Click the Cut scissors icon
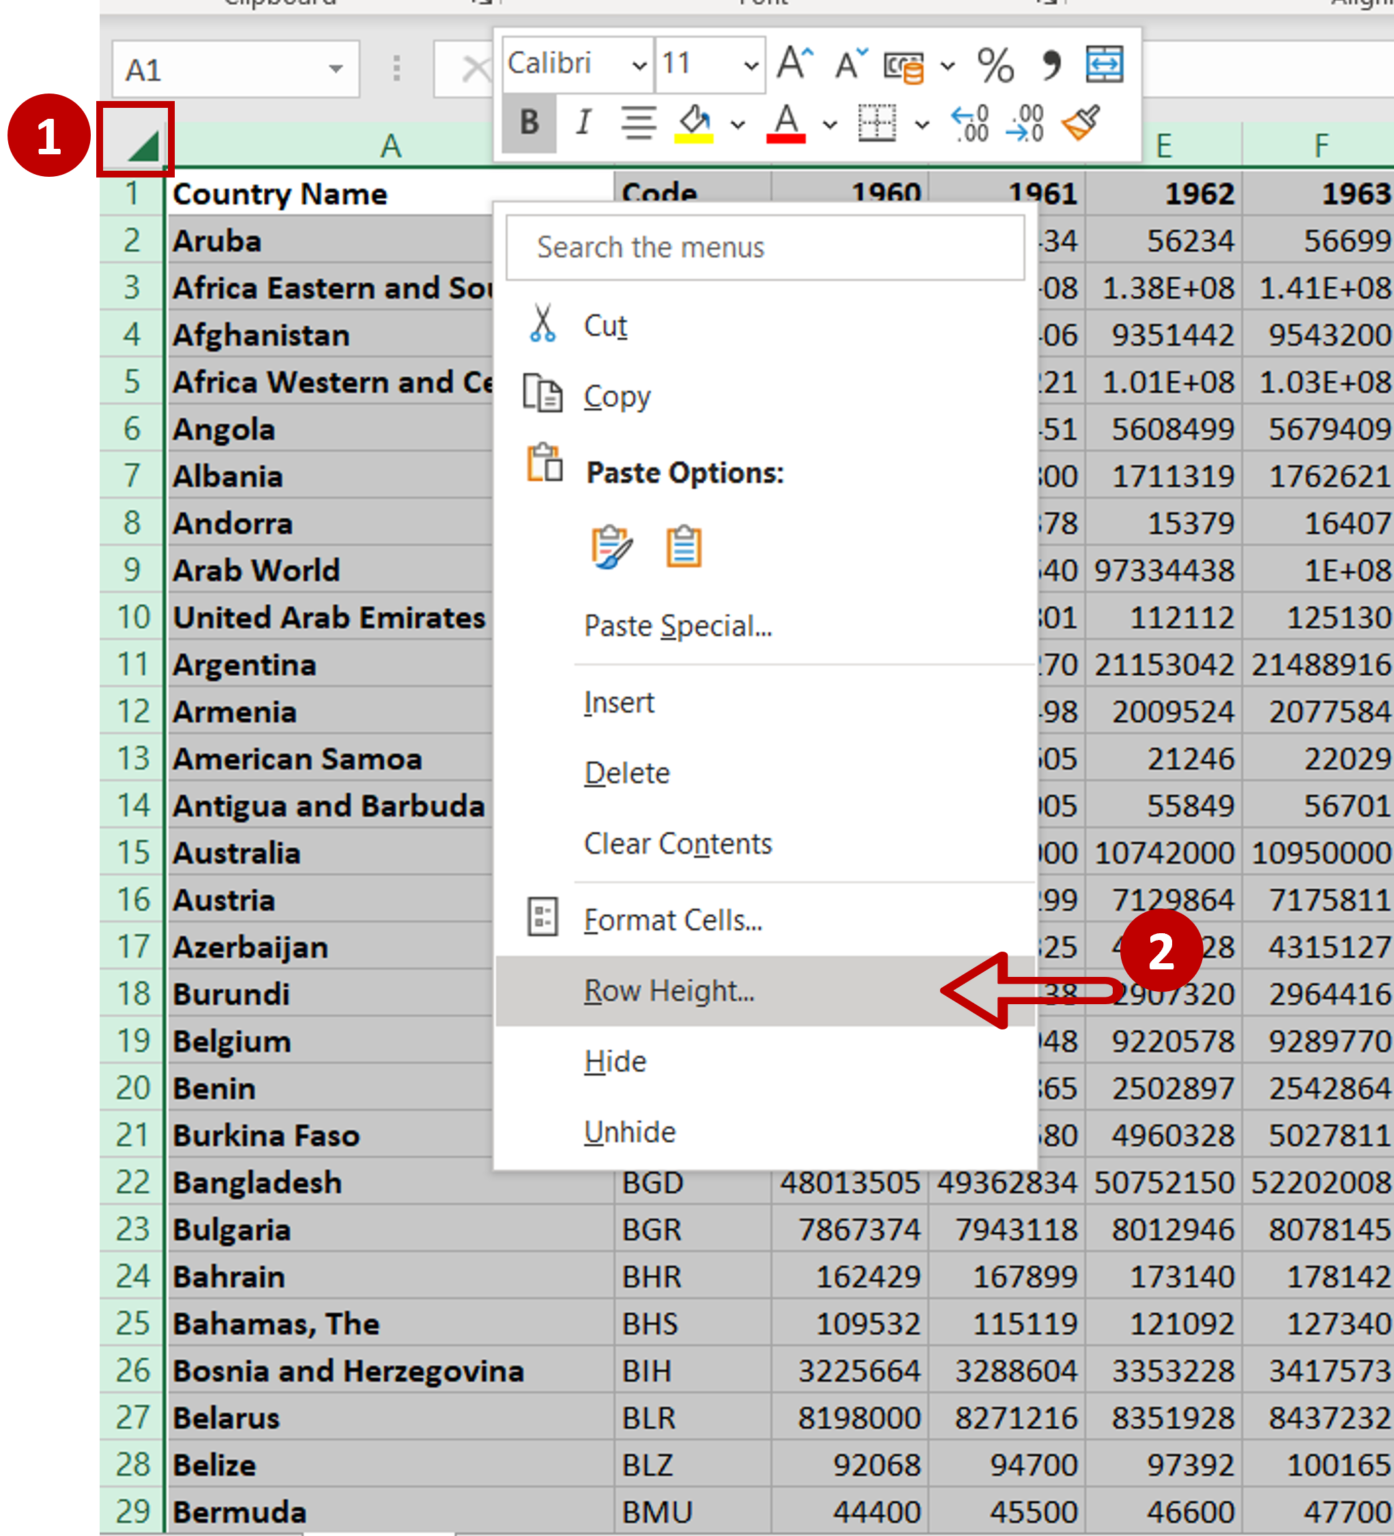Screen dimensions: 1394x1536 [543, 322]
